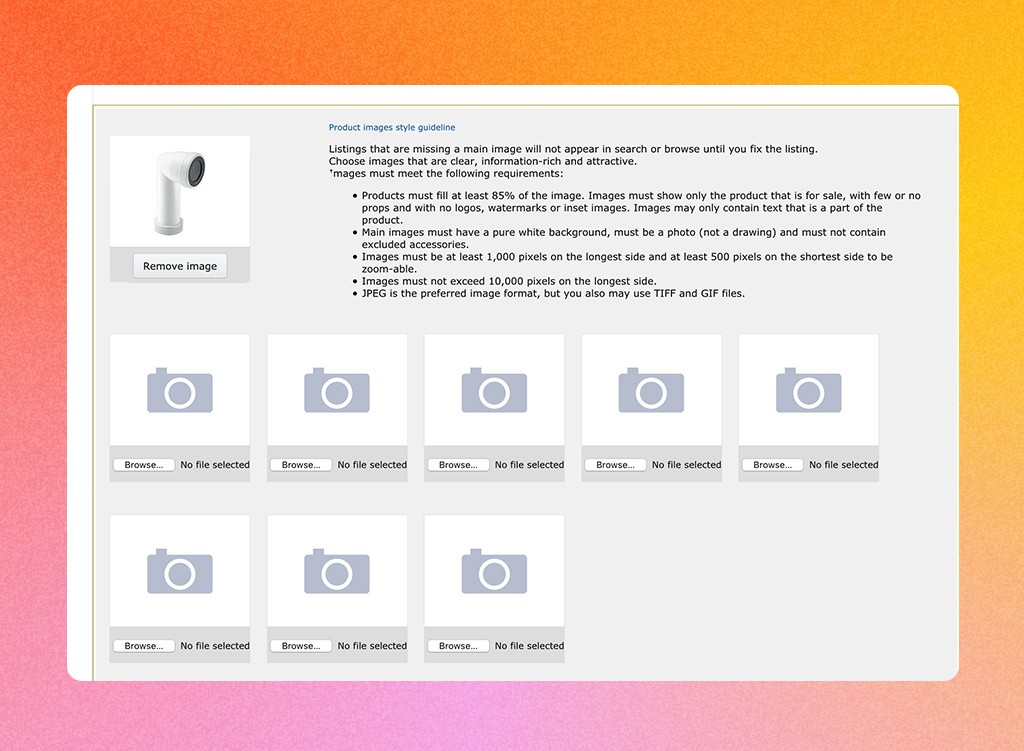Click Browse under first slot, bottom row

click(x=144, y=646)
